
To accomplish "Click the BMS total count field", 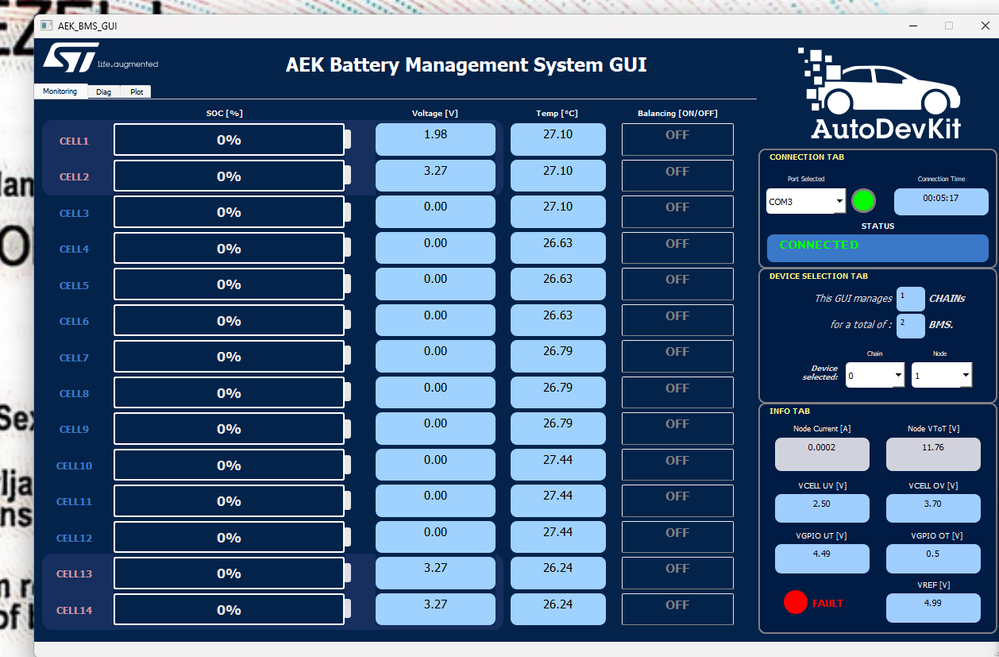I will pyautogui.click(x=910, y=326).
